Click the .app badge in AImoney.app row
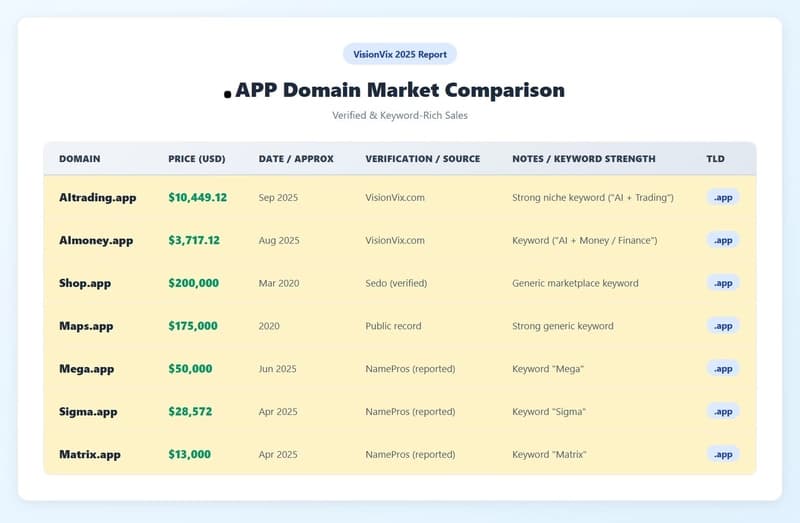Viewport: 800px width, 523px height. click(723, 240)
